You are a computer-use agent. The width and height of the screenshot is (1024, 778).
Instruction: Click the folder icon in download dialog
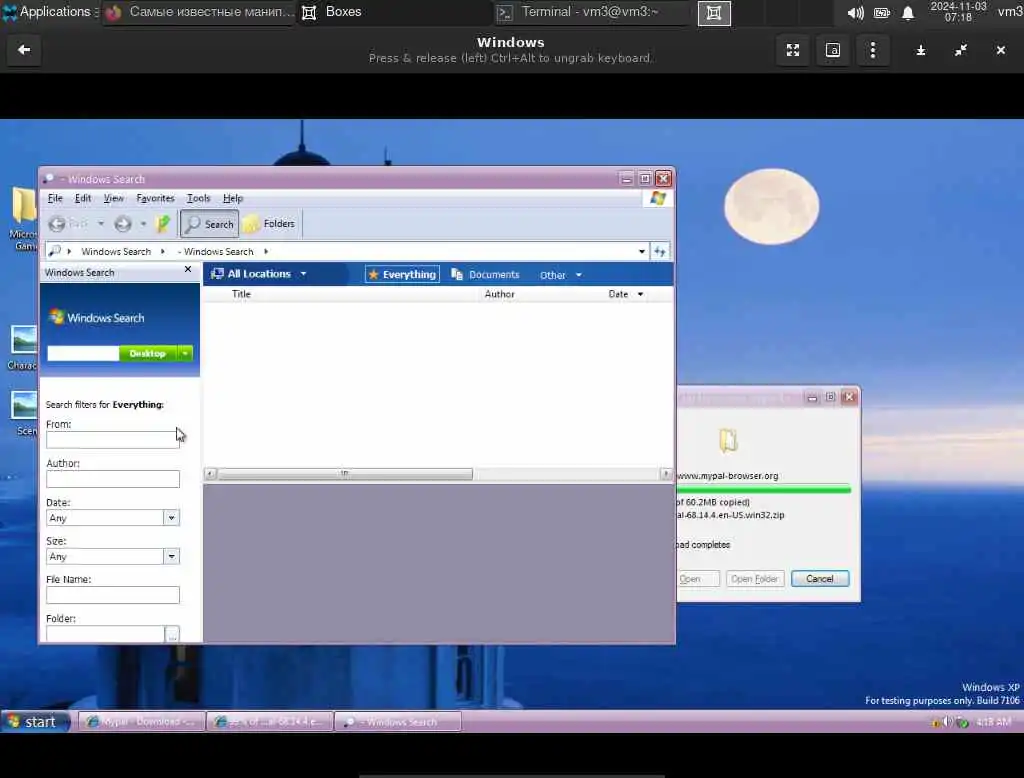(x=728, y=441)
